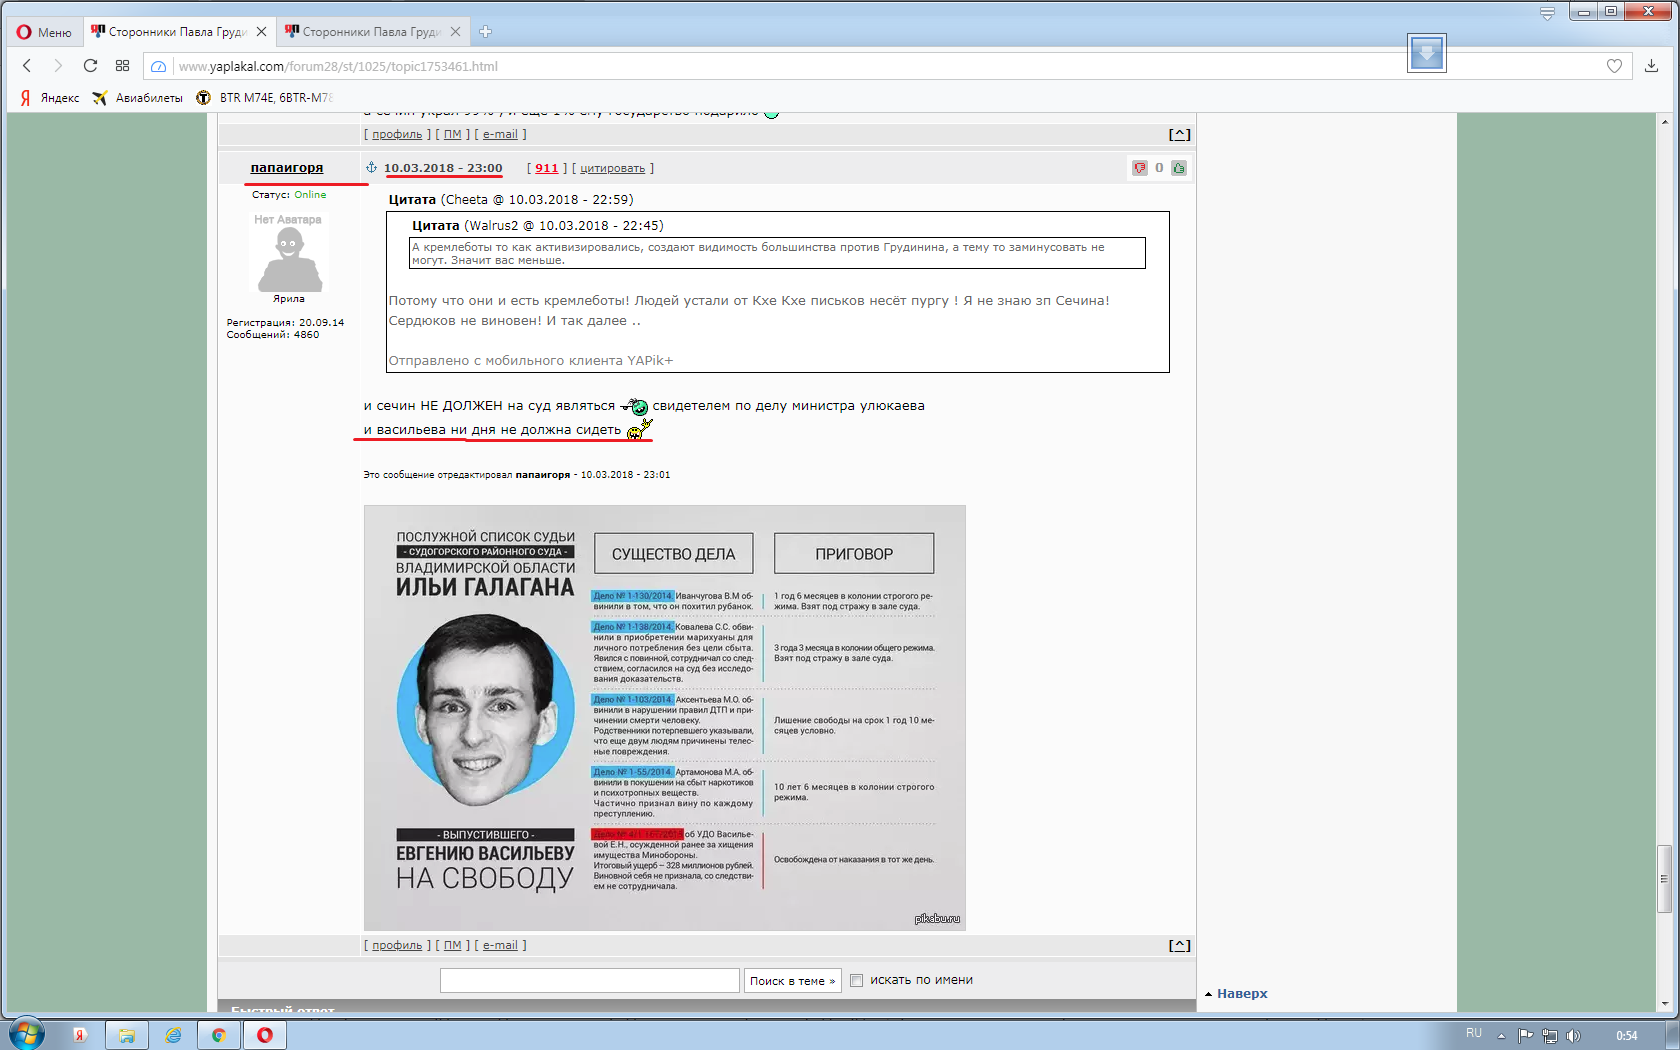Open папаигоря user profile name
This screenshot has height=1050, width=1680.
(287, 168)
